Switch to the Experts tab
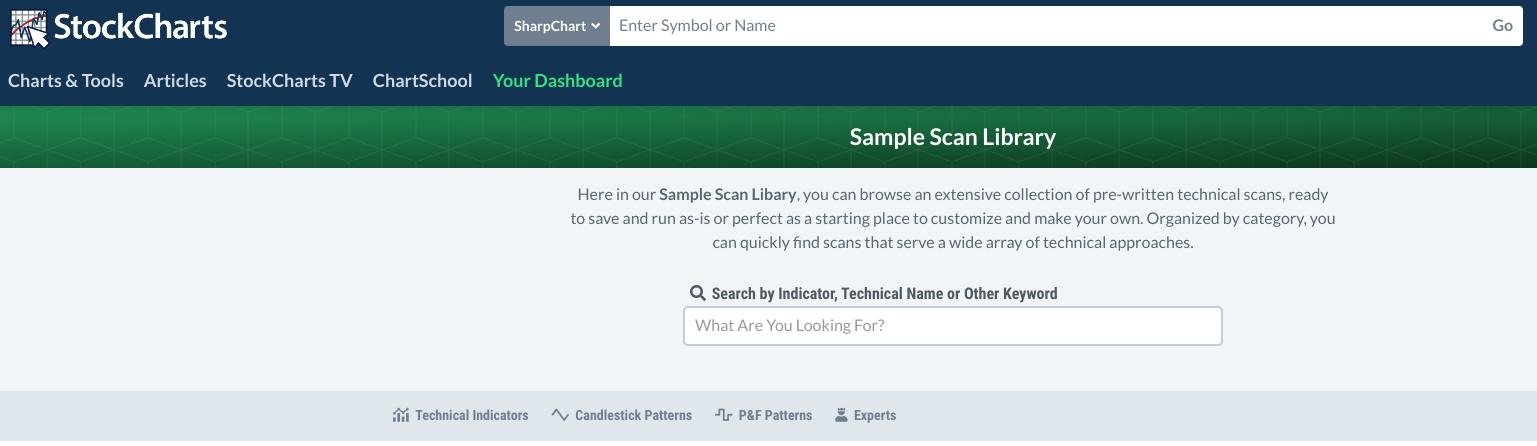The width and height of the screenshot is (1537, 446). 875,415
